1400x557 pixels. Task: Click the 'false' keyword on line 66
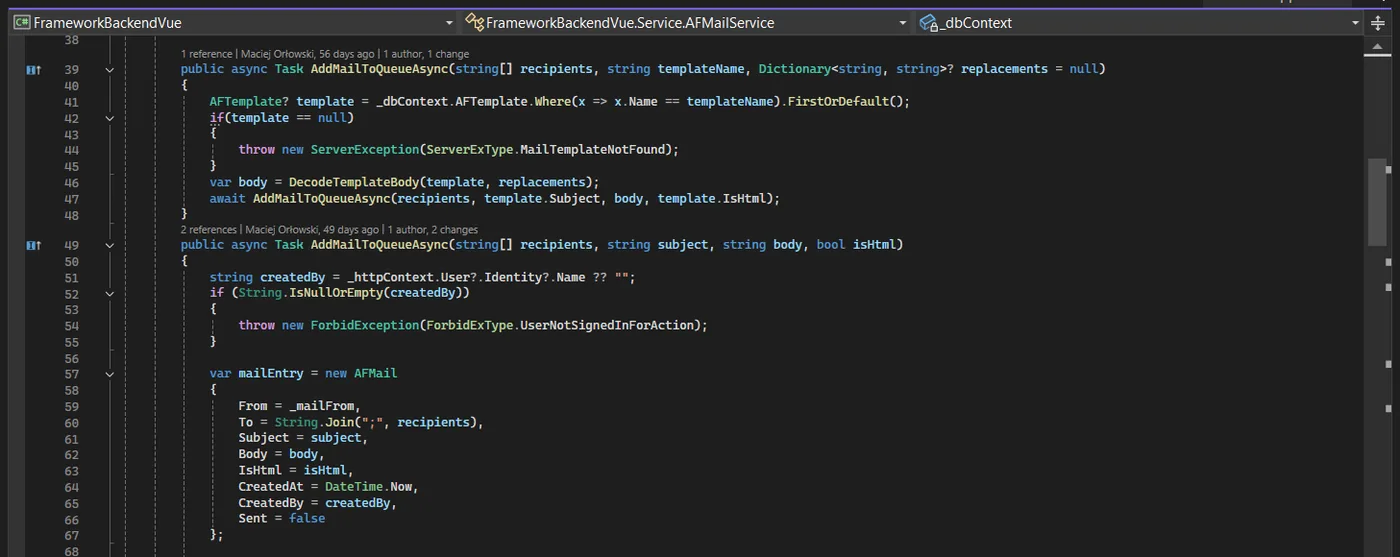[307, 519]
